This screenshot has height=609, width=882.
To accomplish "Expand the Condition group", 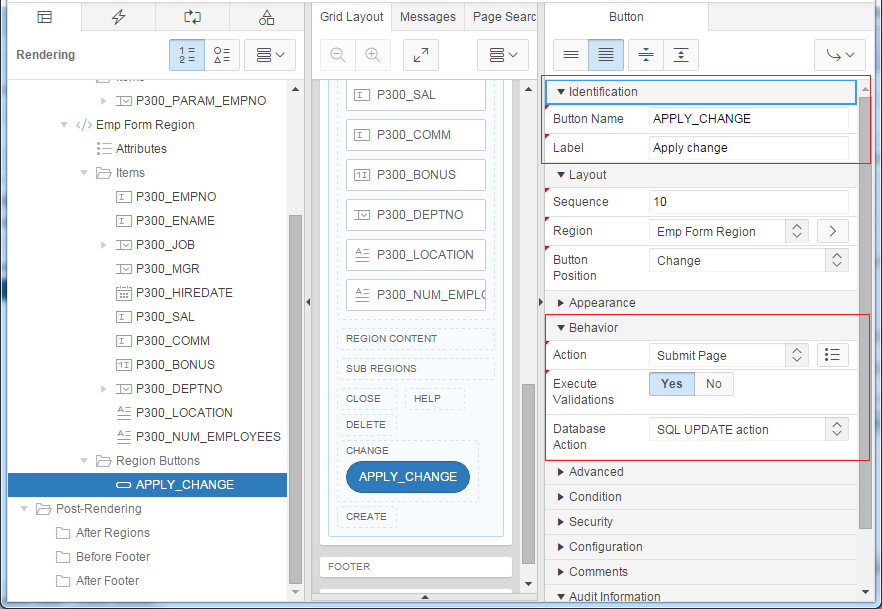I will 560,497.
